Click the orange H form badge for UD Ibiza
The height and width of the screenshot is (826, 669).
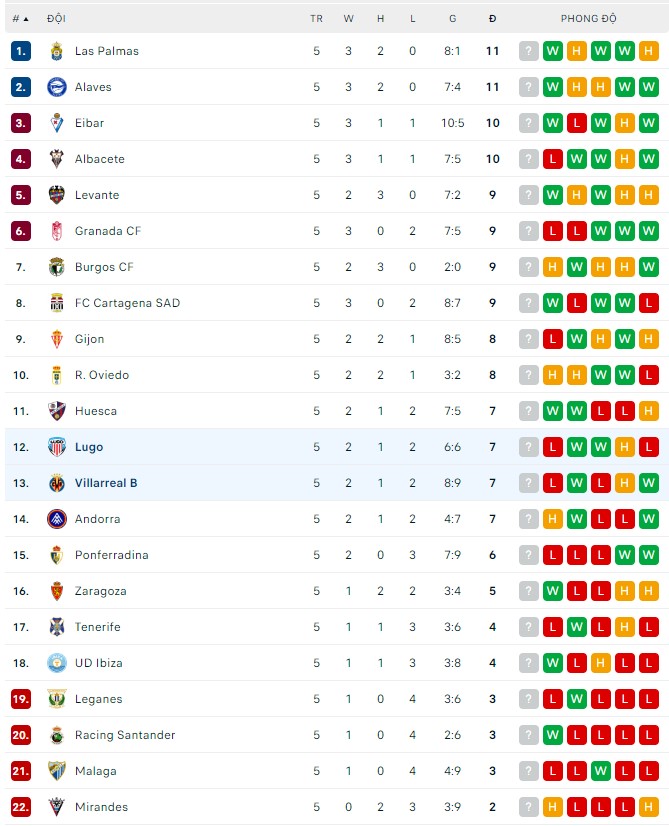click(x=601, y=663)
